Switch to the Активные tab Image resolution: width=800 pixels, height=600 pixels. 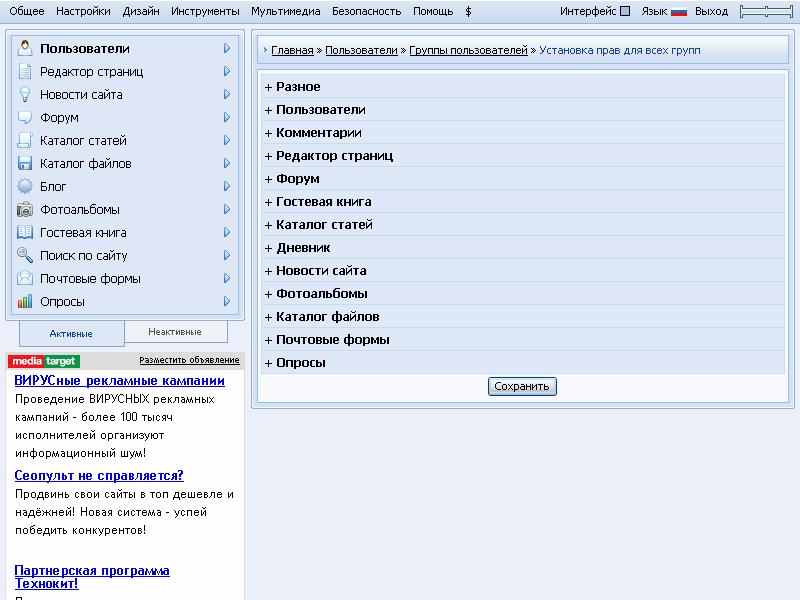71,334
